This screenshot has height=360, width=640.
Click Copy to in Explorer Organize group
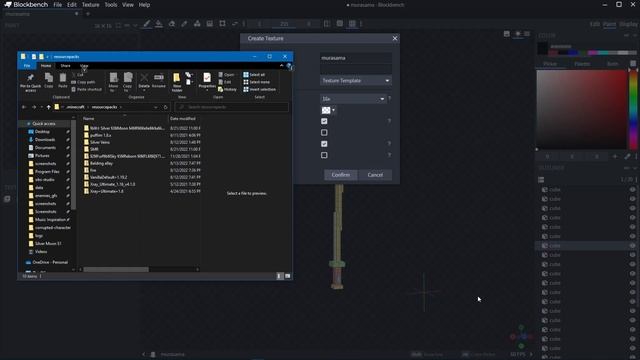127,82
